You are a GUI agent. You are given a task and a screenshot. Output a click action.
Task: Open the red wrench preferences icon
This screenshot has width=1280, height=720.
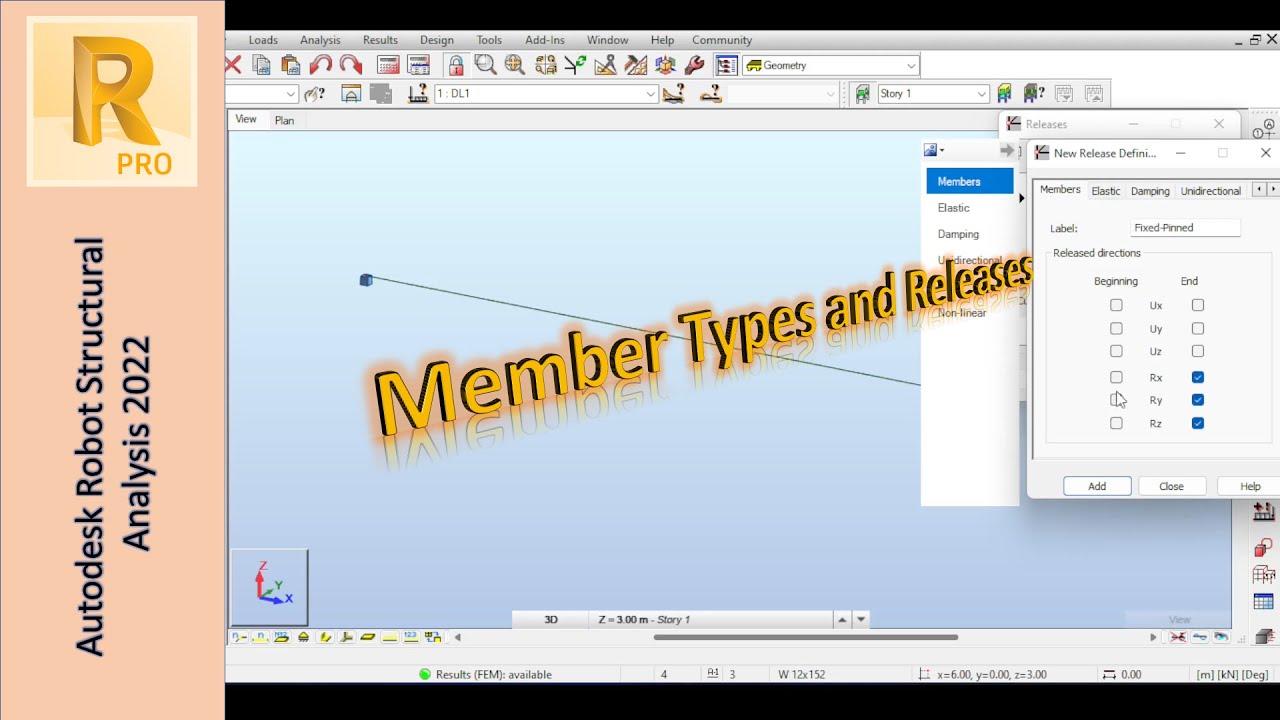[694, 65]
